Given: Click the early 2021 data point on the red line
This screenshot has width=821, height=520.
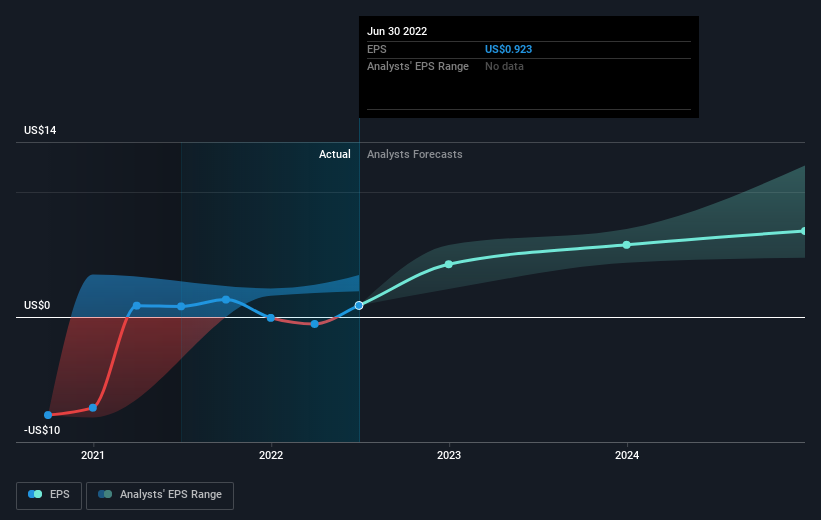Looking at the screenshot, I should [93, 408].
